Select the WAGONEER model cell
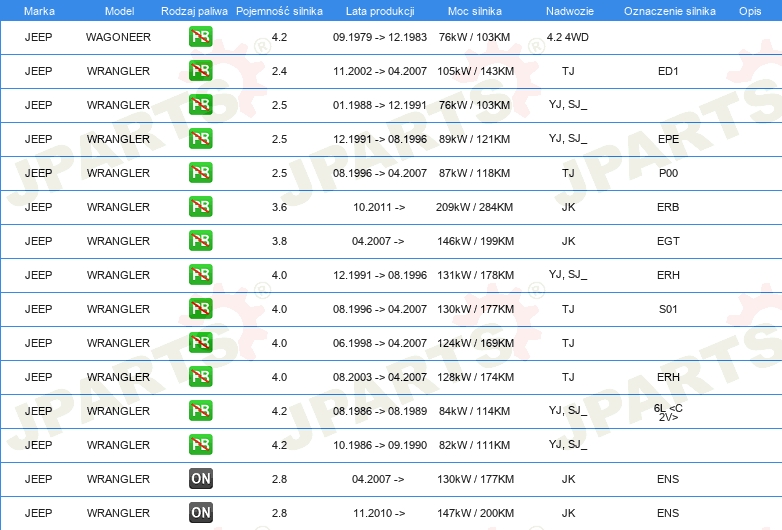 coord(118,37)
